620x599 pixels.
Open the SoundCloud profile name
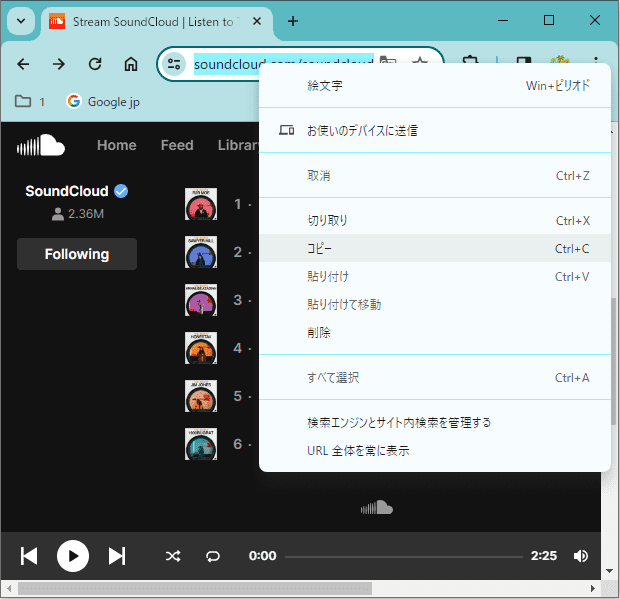pyautogui.click(x=66, y=191)
